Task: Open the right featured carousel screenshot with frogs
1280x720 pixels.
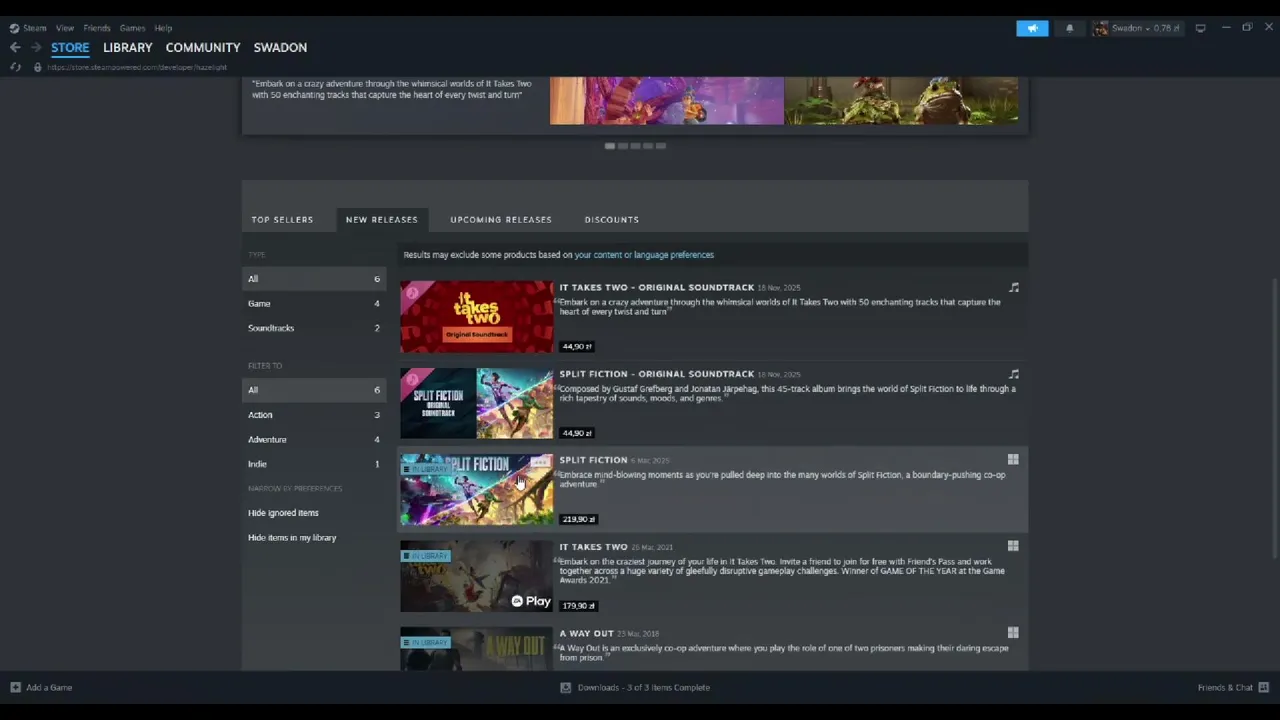Action: point(901,101)
